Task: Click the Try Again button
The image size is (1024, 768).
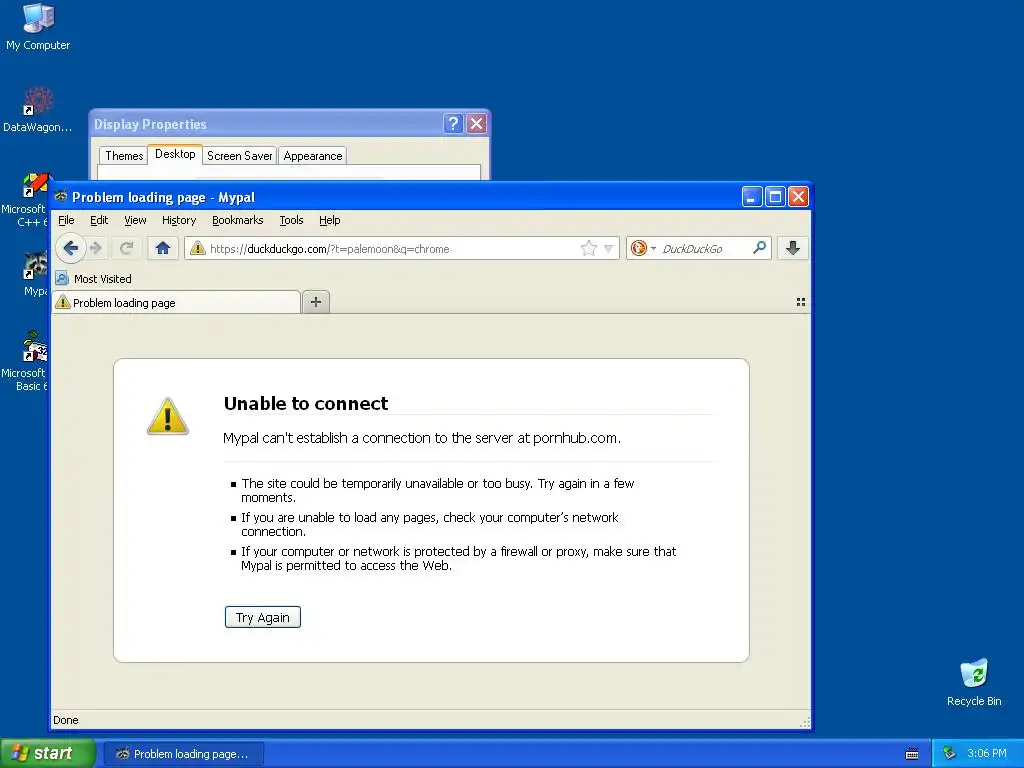Action: pos(263,617)
